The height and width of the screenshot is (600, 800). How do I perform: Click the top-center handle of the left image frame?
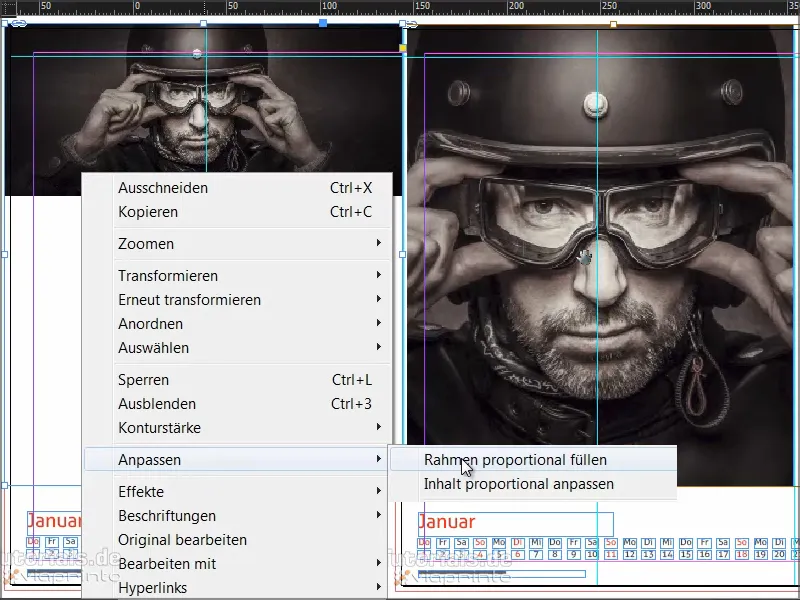tap(204, 22)
